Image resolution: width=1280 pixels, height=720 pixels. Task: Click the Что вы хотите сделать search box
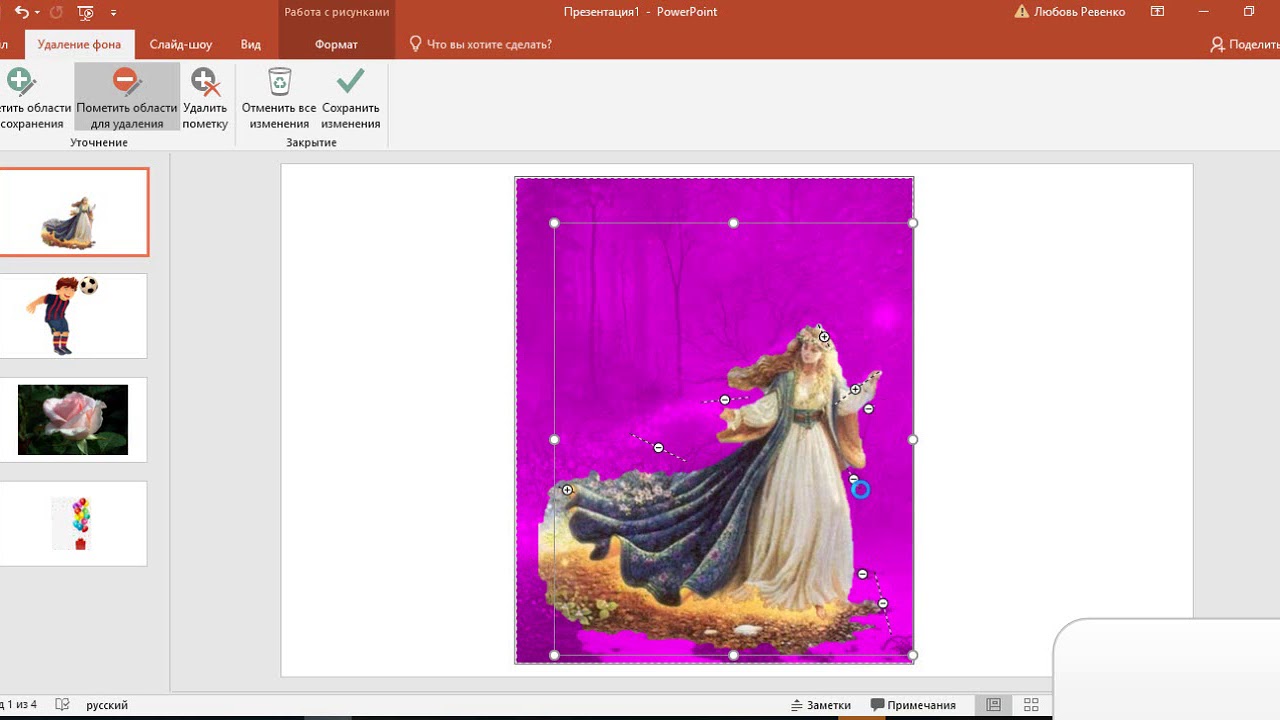pos(481,44)
